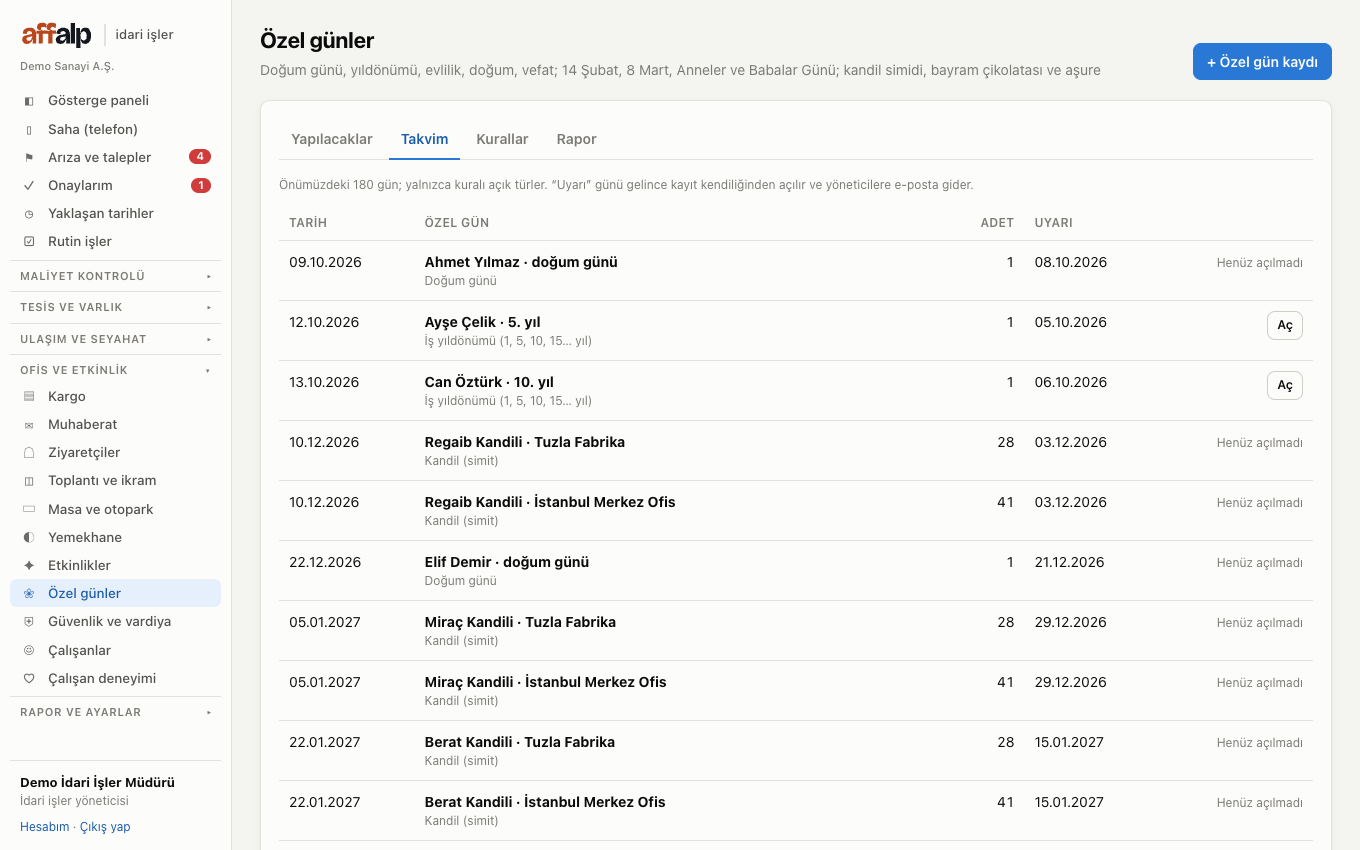
Task: Click the date 09.10.2026 in the Tarih column
Action: pyautogui.click(x=325, y=262)
